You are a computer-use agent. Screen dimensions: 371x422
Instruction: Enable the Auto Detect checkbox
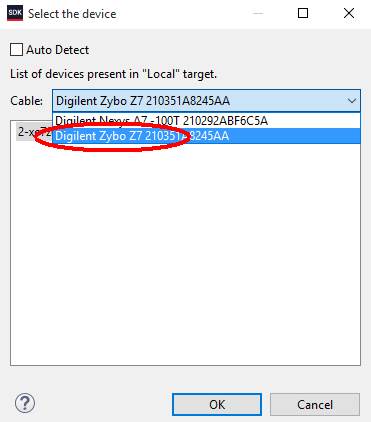[16, 50]
